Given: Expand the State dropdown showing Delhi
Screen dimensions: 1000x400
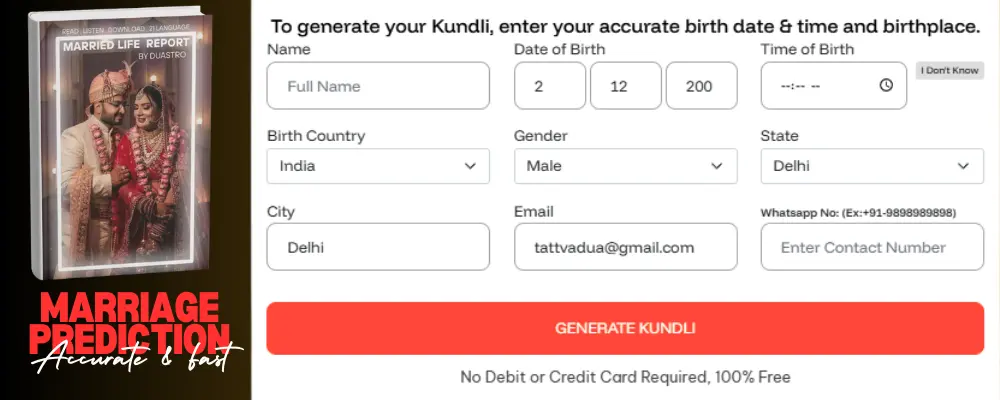Looking at the screenshot, I should (871, 166).
